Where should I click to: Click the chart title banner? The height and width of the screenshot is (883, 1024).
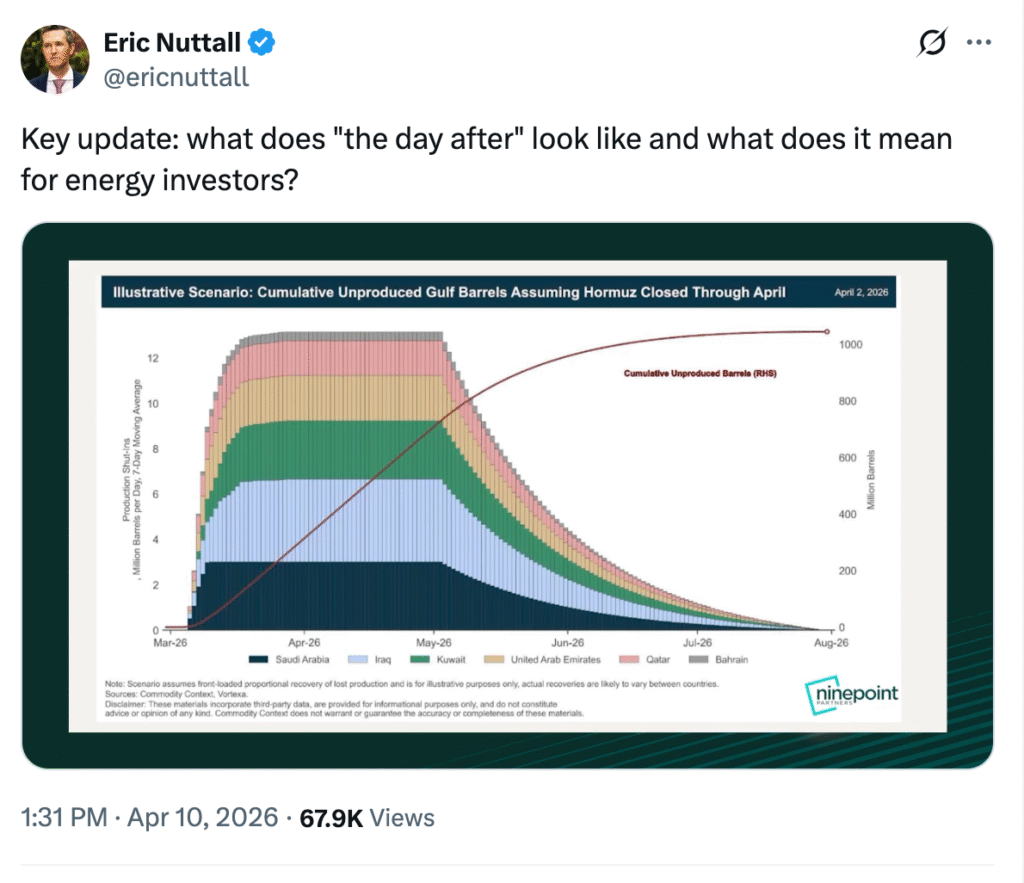coord(450,293)
